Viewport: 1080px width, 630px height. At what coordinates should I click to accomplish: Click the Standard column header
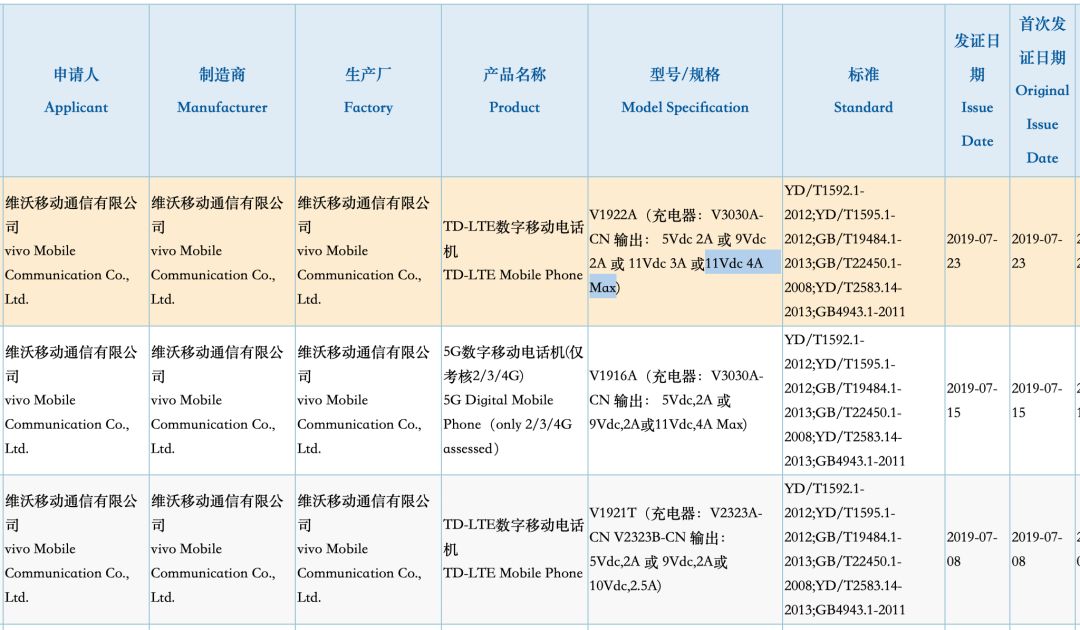pos(863,90)
